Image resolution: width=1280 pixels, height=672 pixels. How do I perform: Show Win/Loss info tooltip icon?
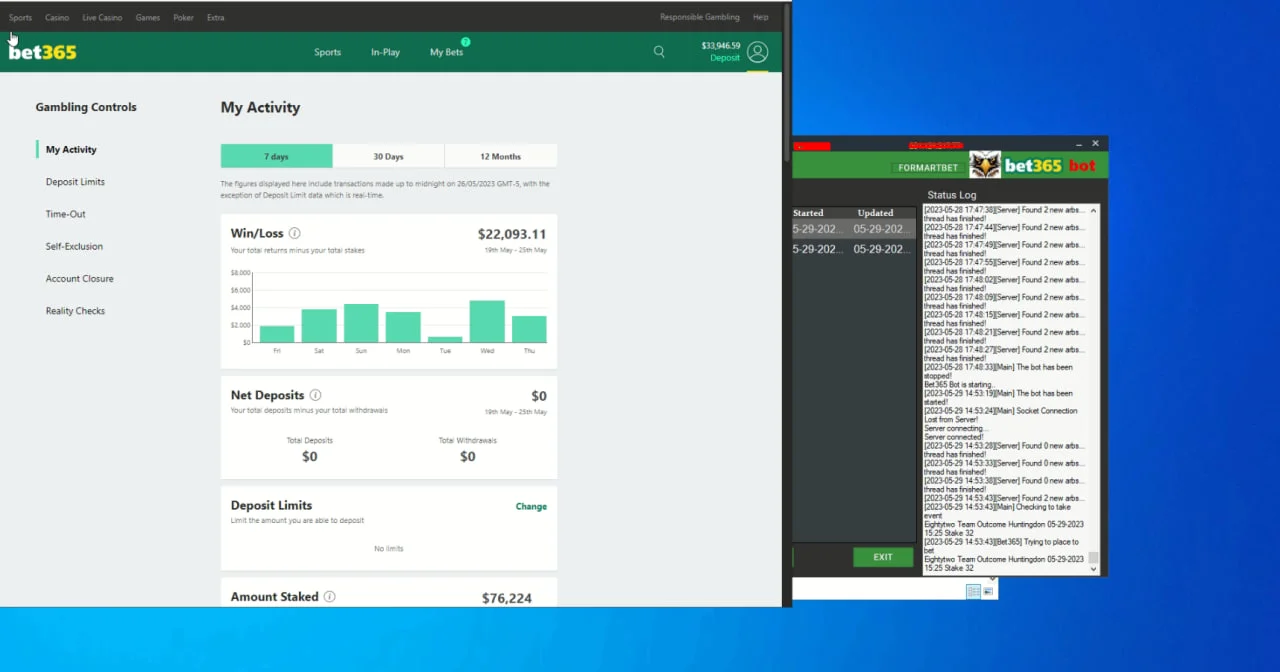(294, 234)
